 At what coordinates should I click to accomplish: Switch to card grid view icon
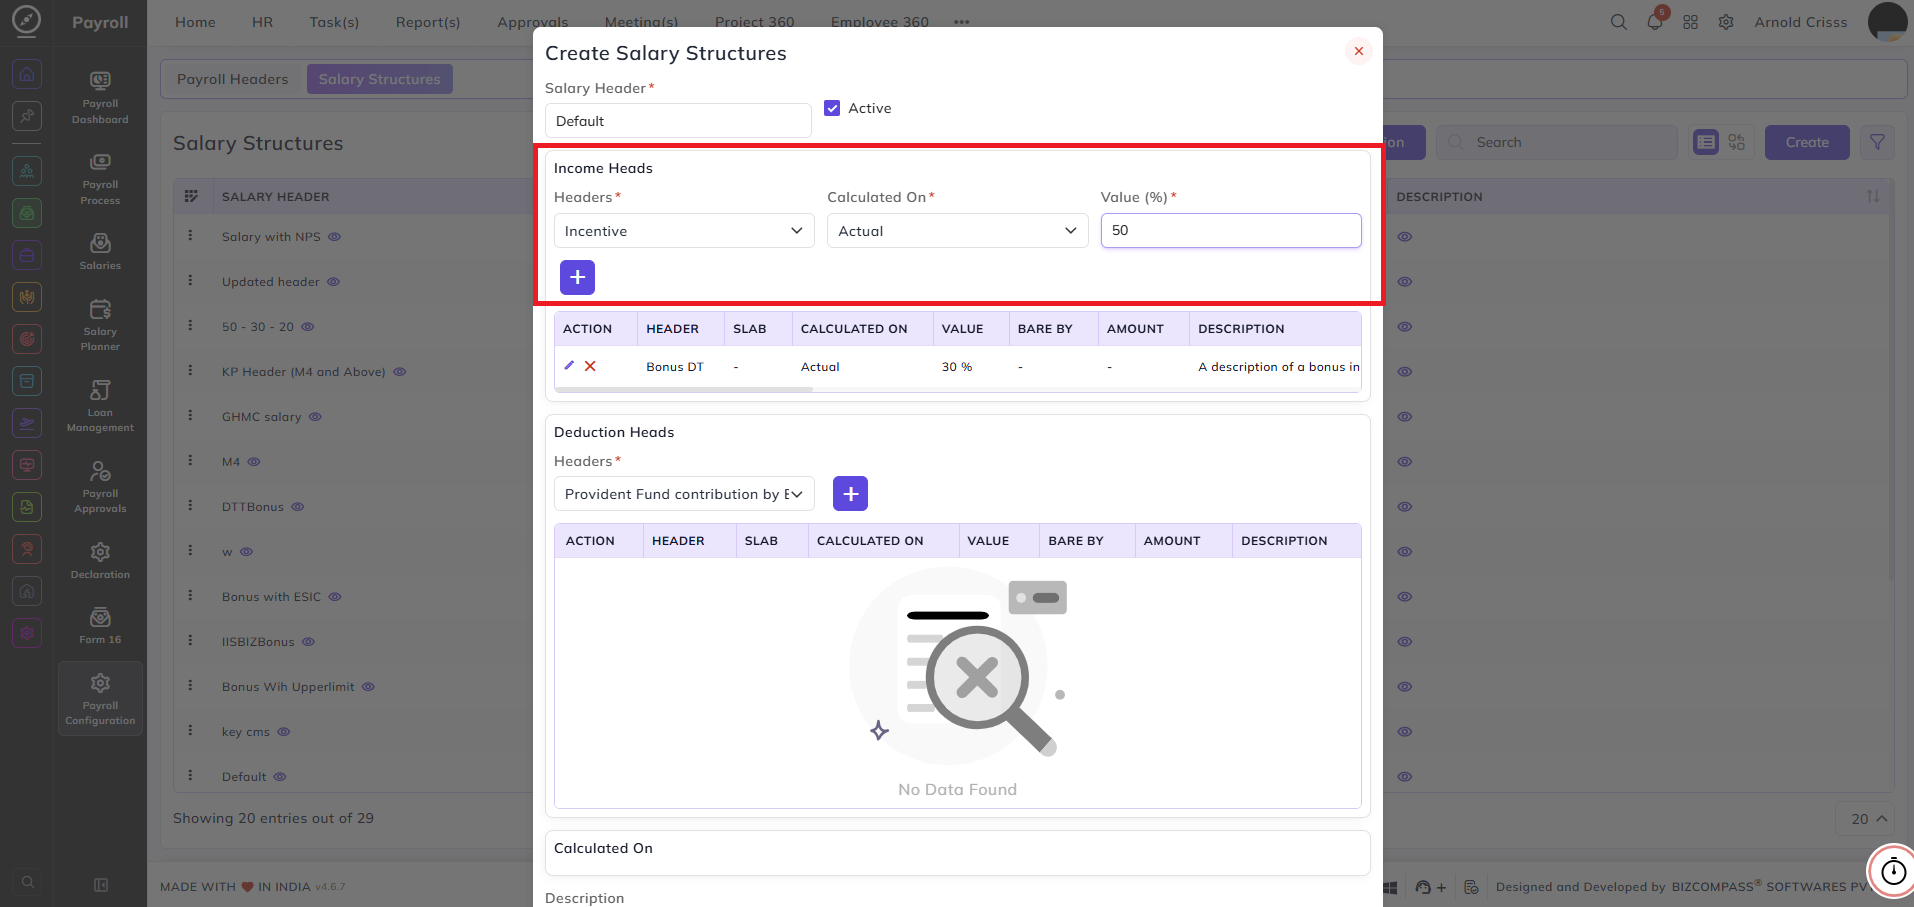click(1736, 142)
